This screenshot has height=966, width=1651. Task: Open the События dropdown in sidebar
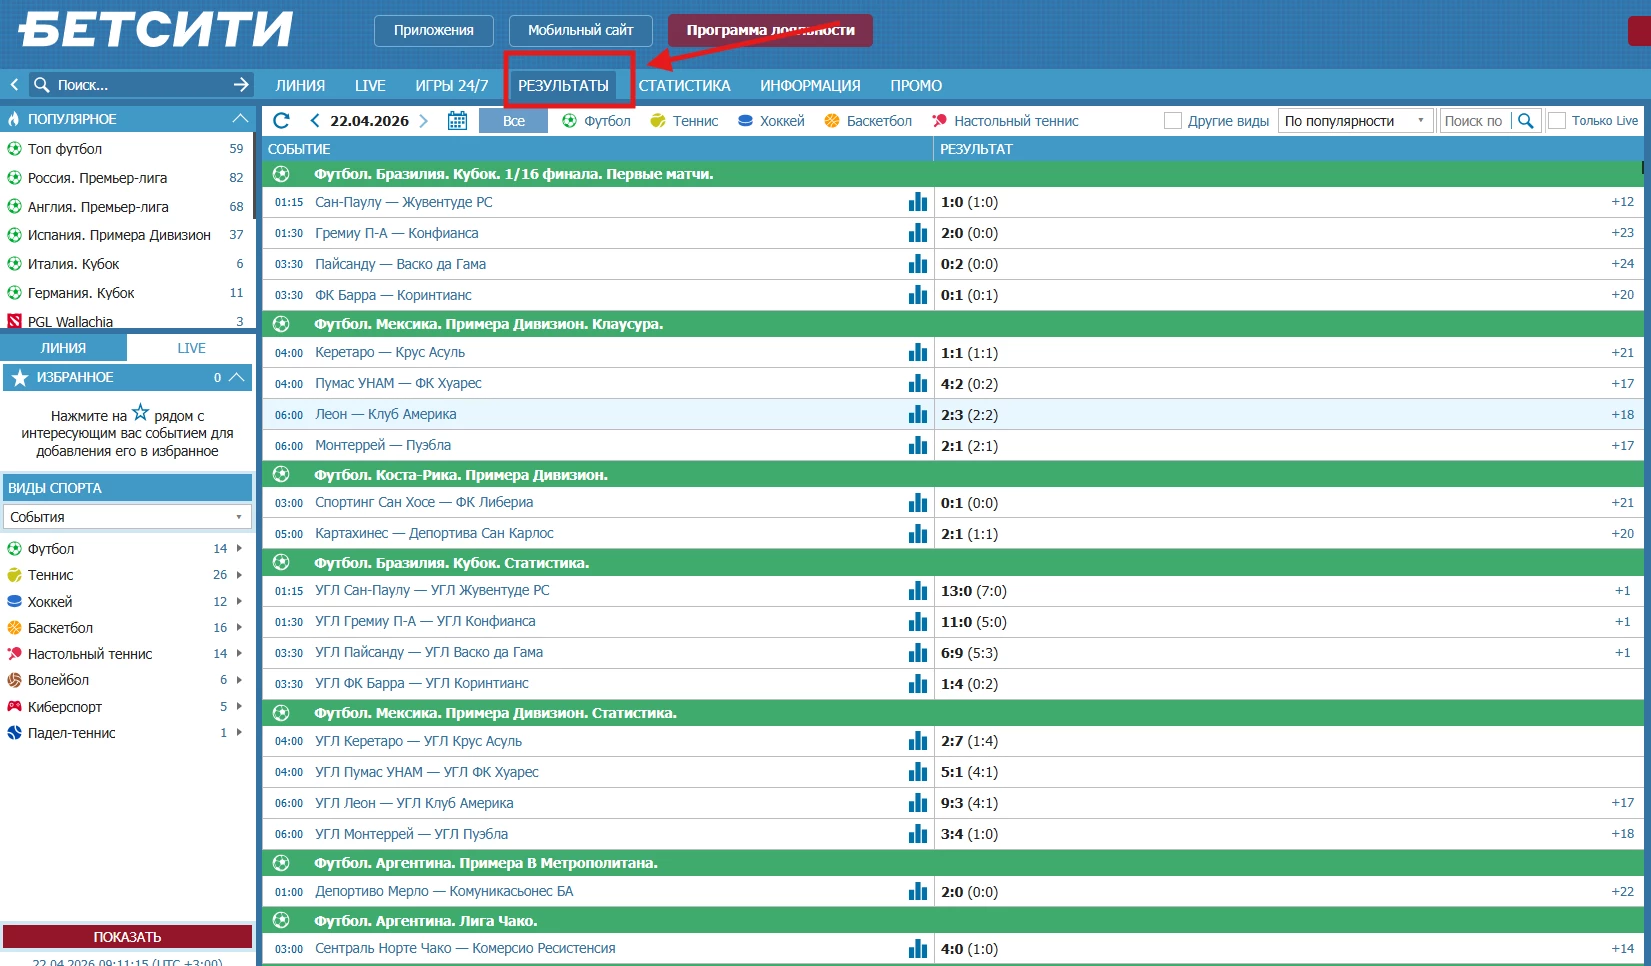127,517
